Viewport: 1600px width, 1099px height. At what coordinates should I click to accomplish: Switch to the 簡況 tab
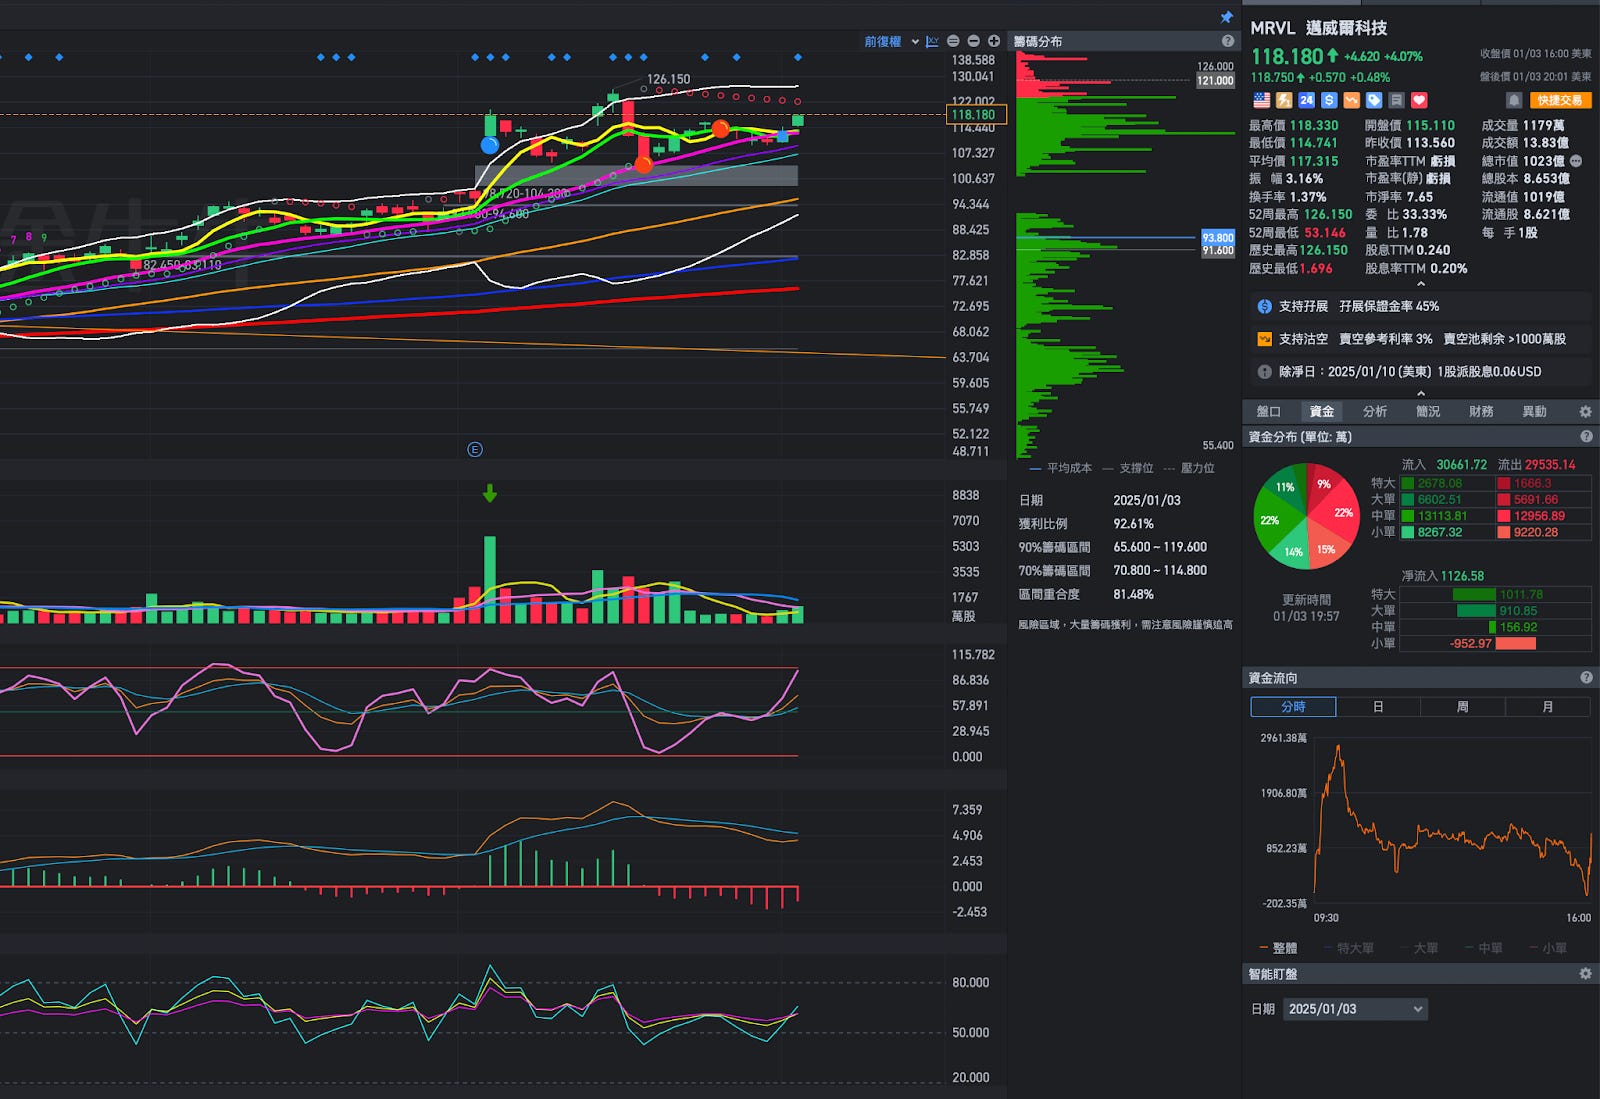[1428, 412]
